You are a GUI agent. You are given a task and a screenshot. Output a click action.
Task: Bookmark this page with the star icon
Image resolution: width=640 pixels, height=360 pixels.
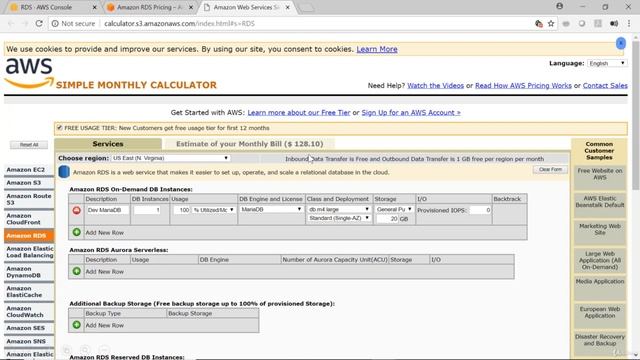[551, 24]
